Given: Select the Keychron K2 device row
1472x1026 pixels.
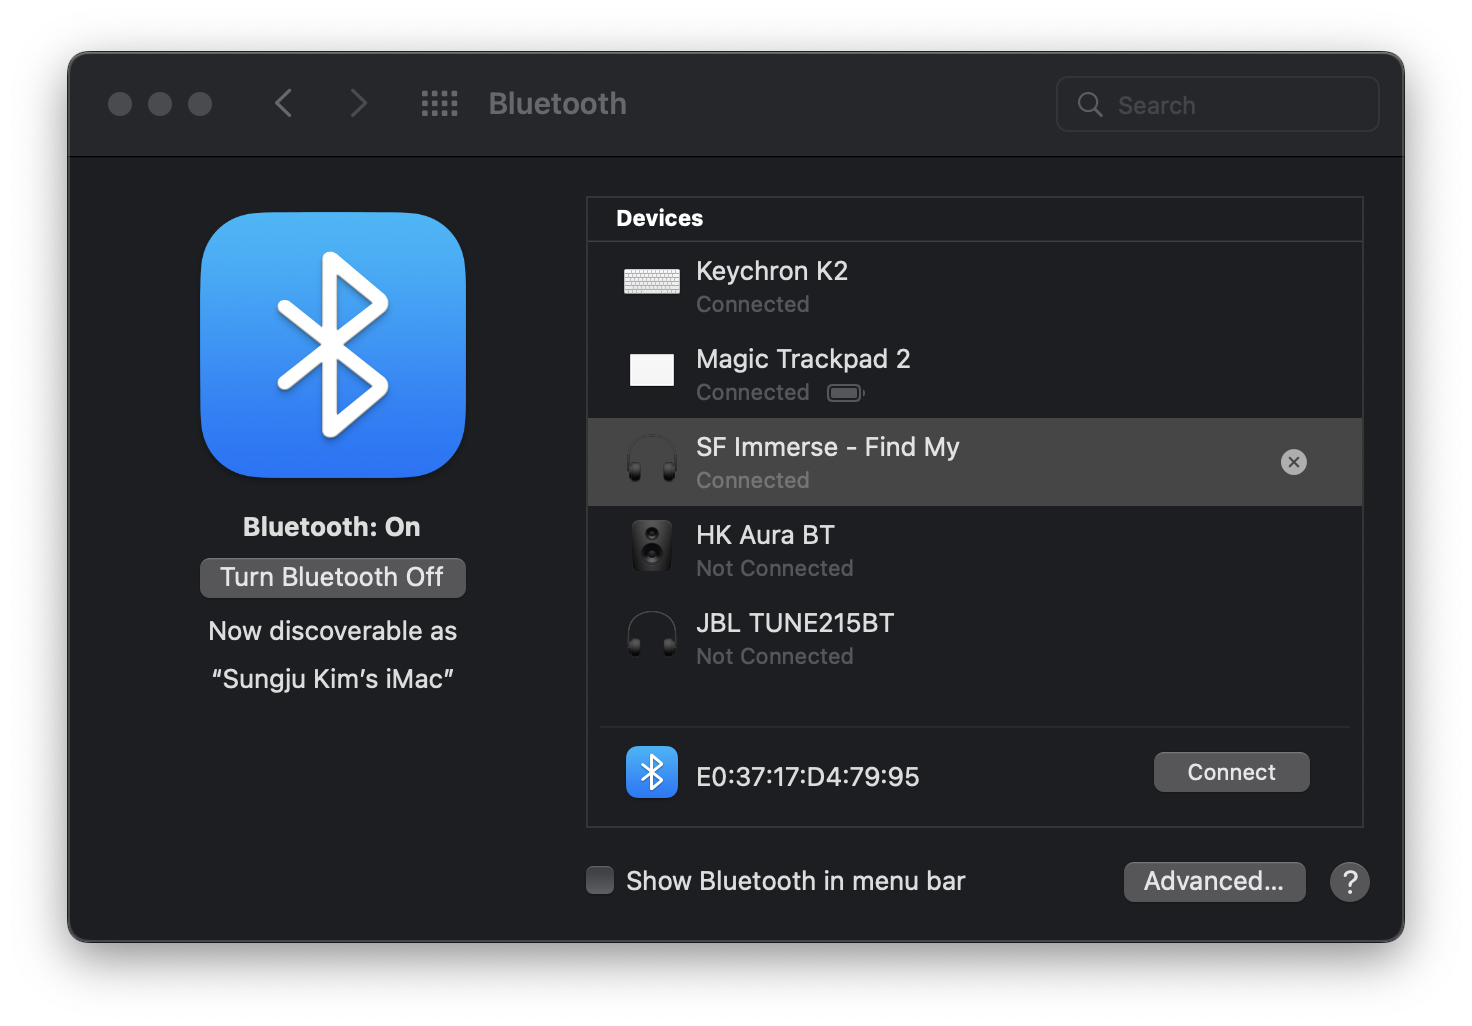Looking at the screenshot, I should [975, 286].
